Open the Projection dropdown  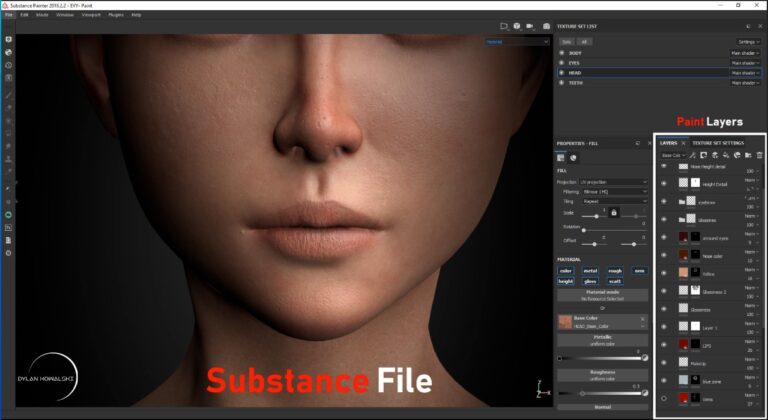pos(614,182)
